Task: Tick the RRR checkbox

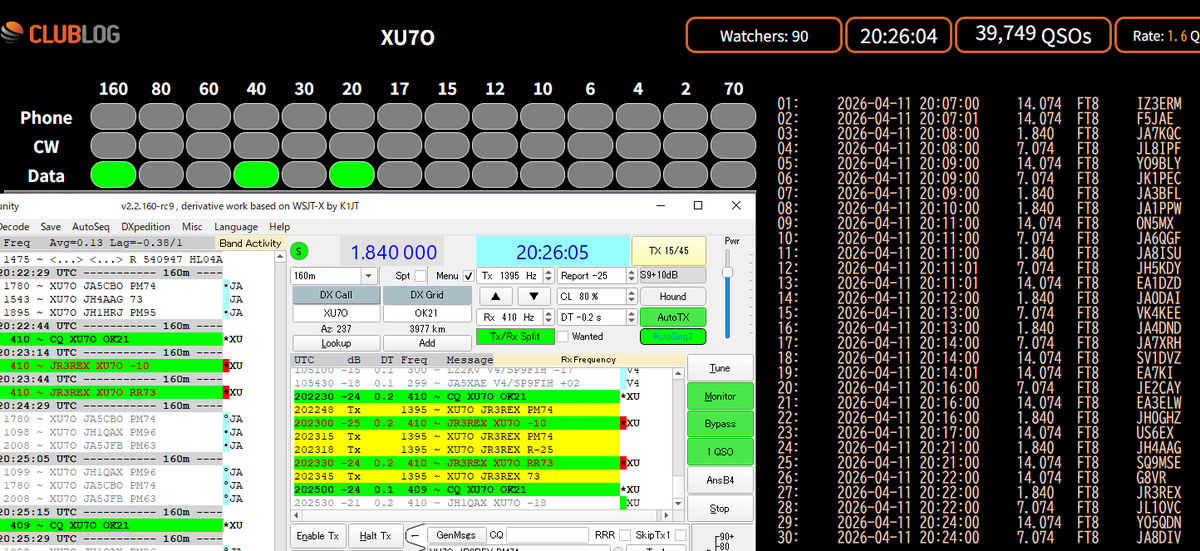Action: point(625,535)
